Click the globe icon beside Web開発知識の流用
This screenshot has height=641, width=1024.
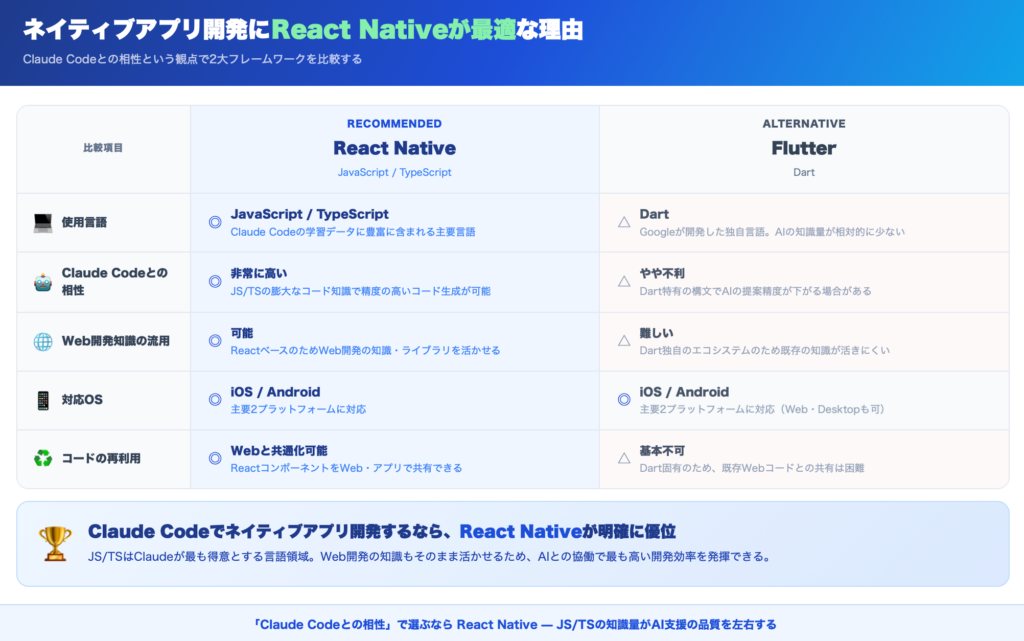[43, 341]
